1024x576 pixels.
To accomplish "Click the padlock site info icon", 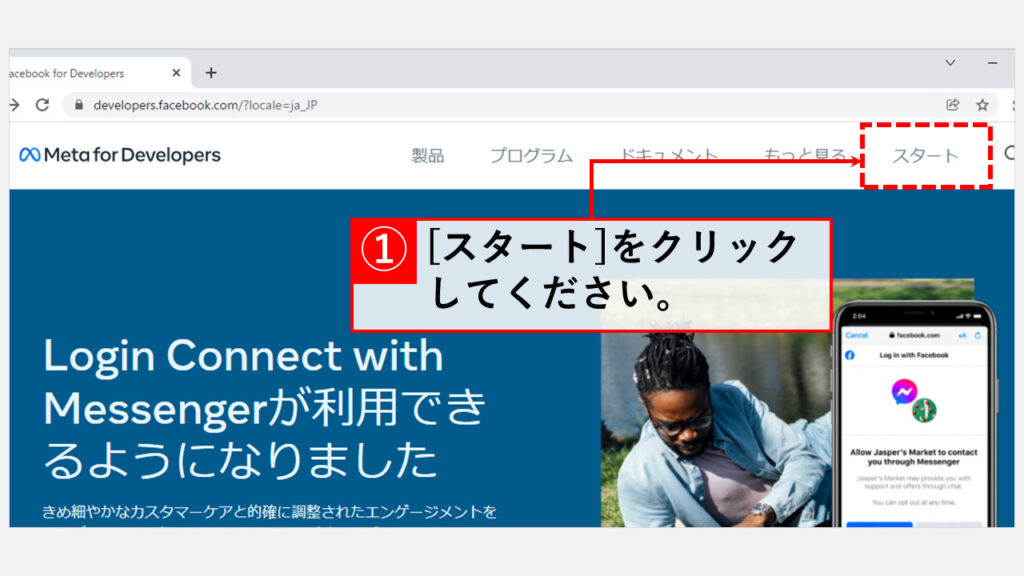I will pyautogui.click(x=79, y=105).
